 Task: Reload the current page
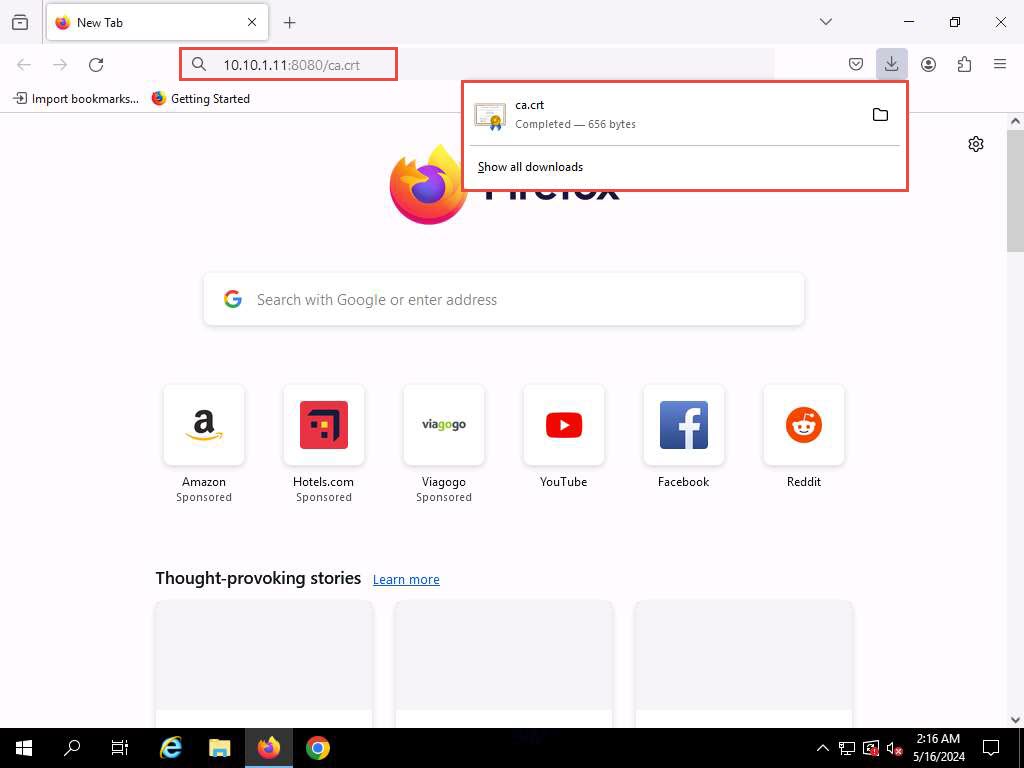pyautogui.click(x=96, y=64)
